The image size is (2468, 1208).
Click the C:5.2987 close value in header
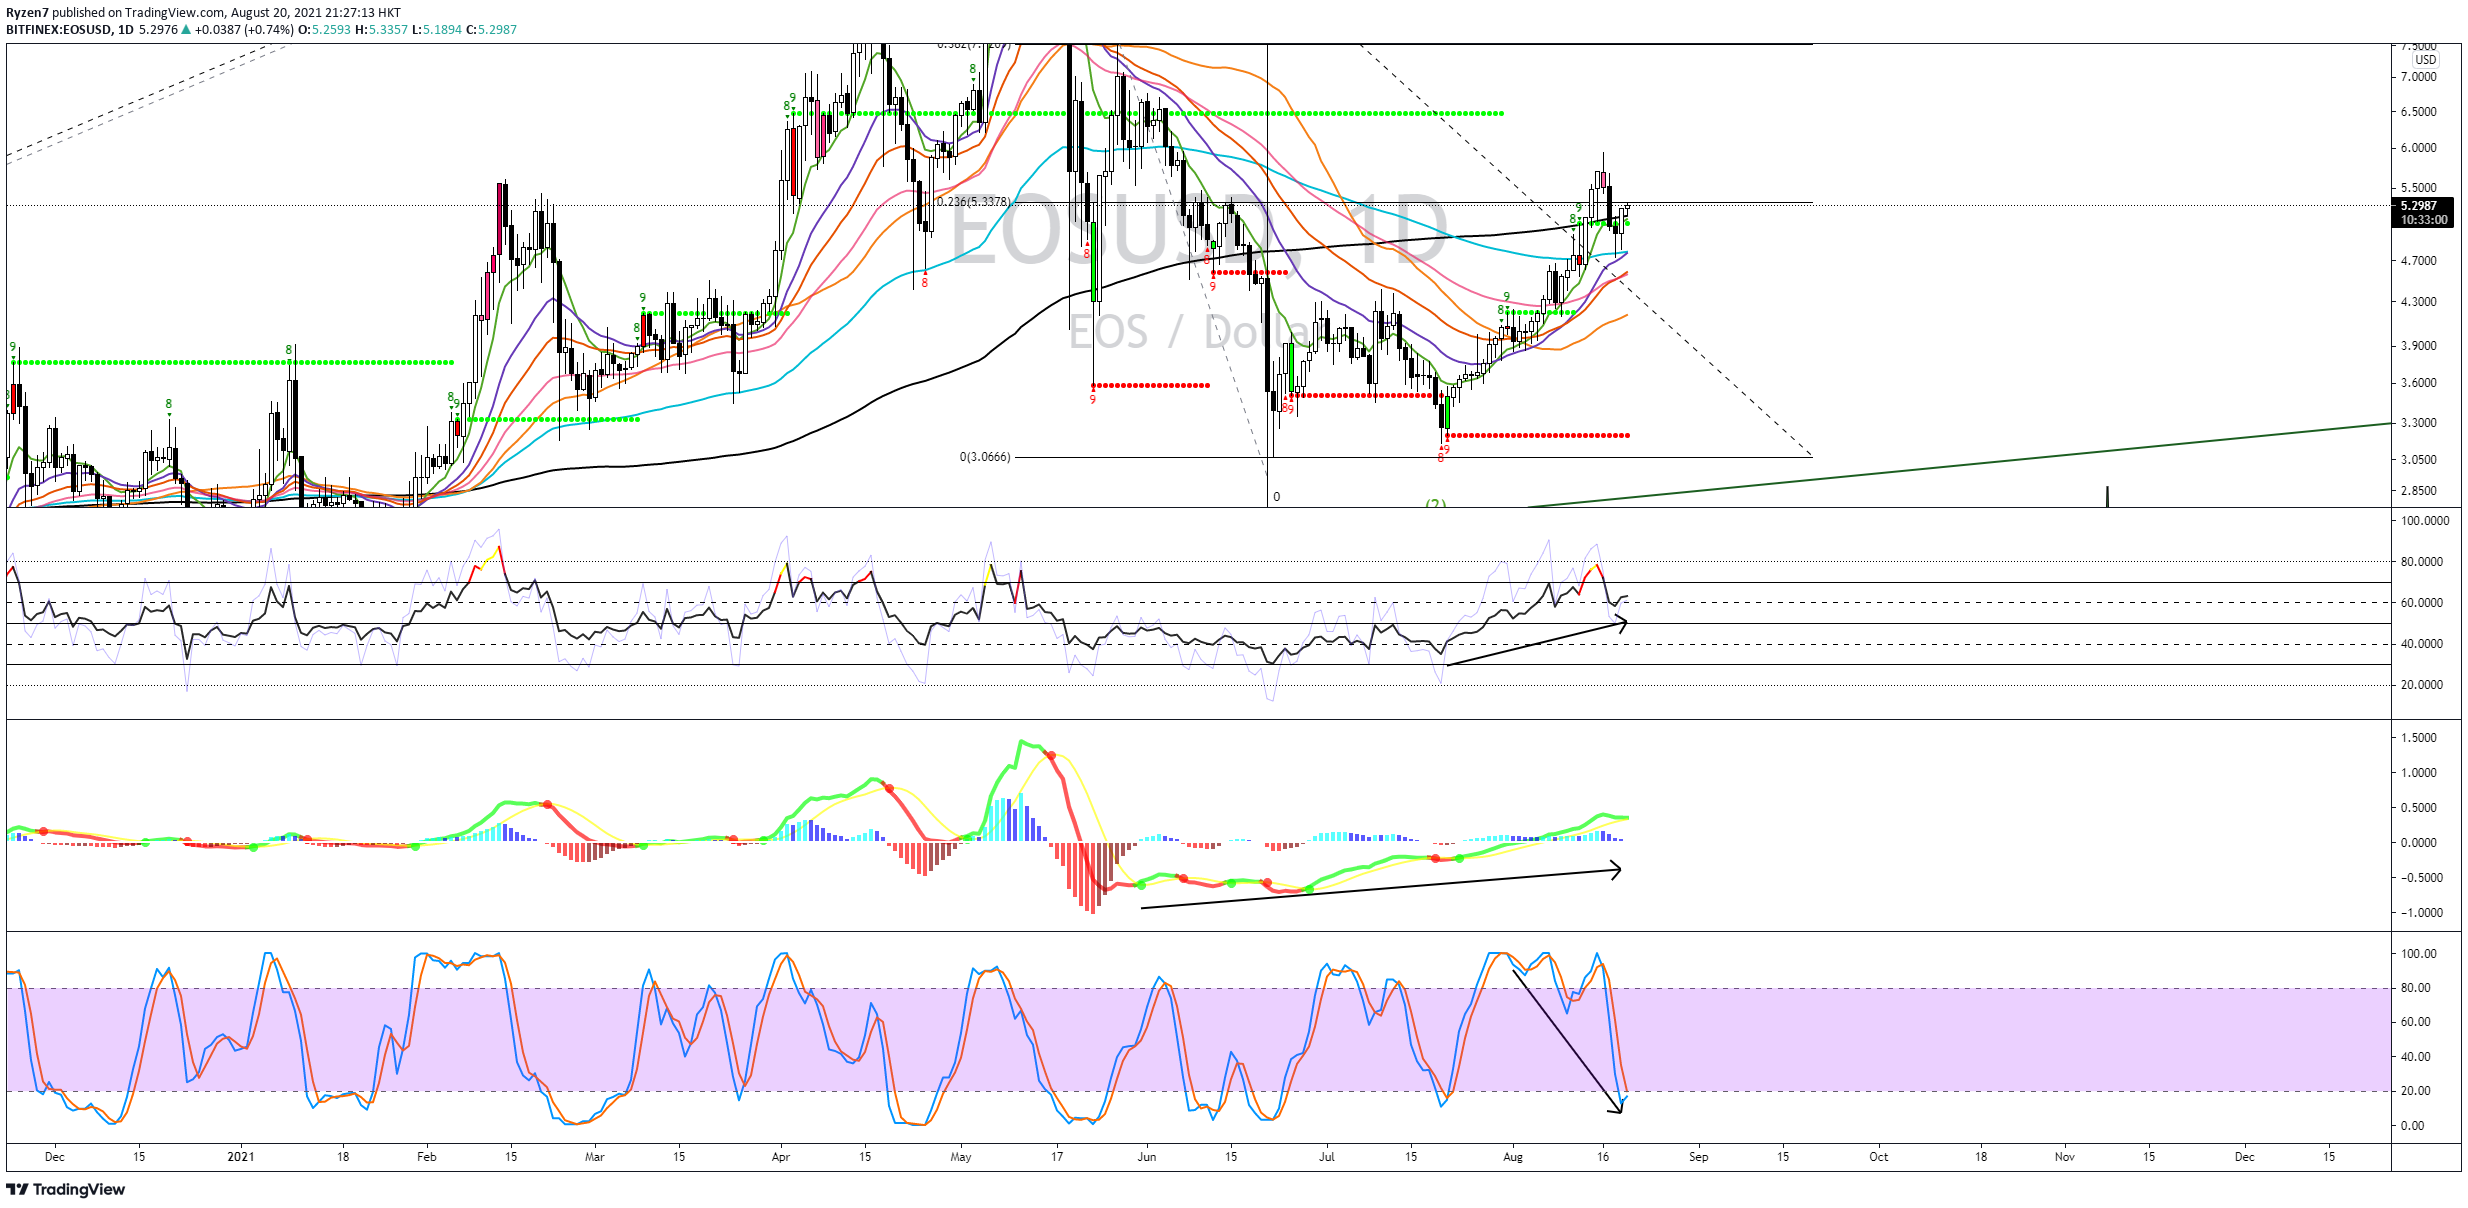coord(491,30)
